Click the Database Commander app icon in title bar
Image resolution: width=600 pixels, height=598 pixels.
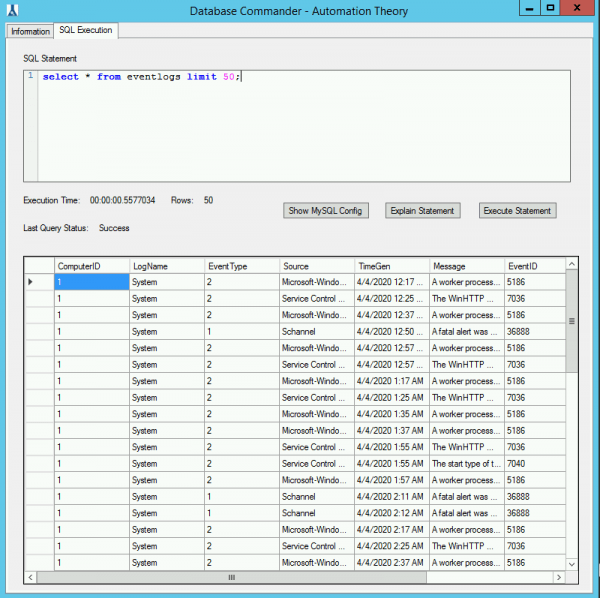(x=13, y=9)
